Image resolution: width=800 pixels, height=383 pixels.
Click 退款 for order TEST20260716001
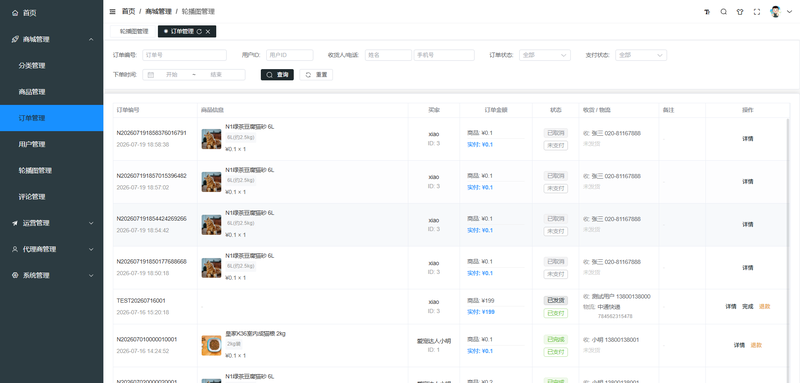(x=764, y=307)
